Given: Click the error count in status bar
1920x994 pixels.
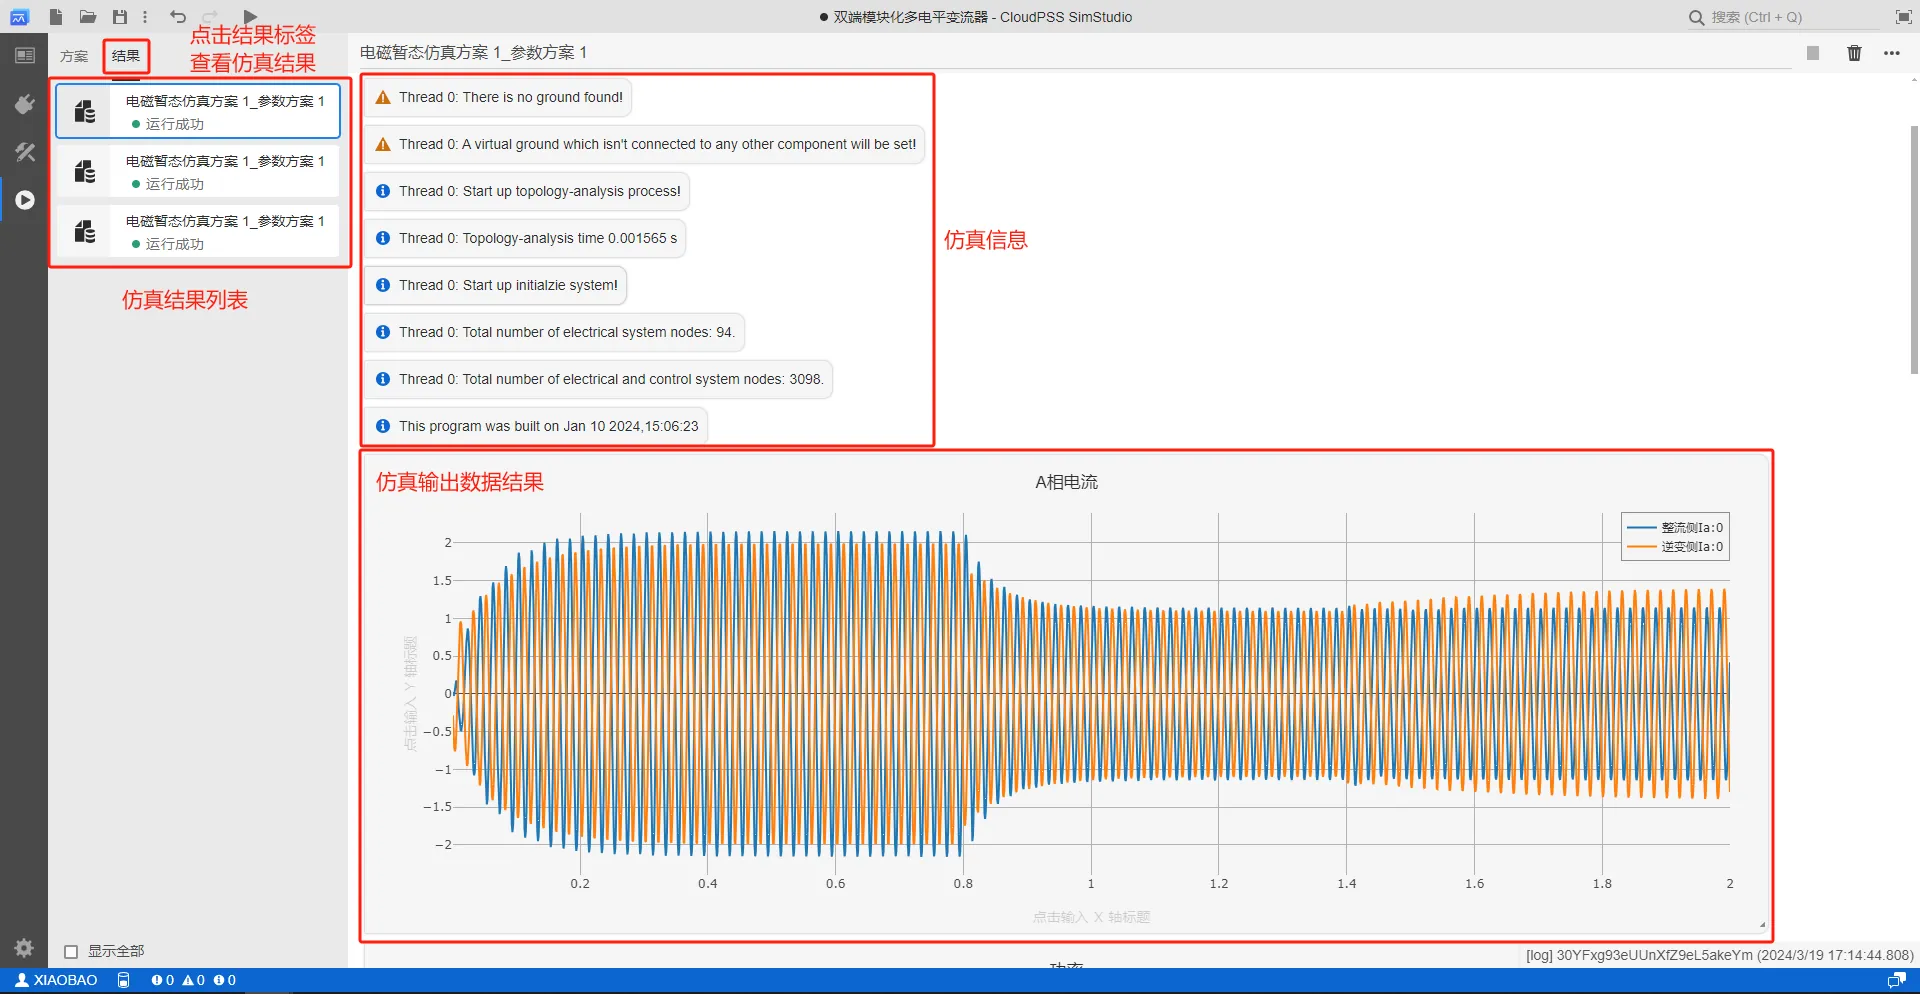Looking at the screenshot, I should click(162, 980).
